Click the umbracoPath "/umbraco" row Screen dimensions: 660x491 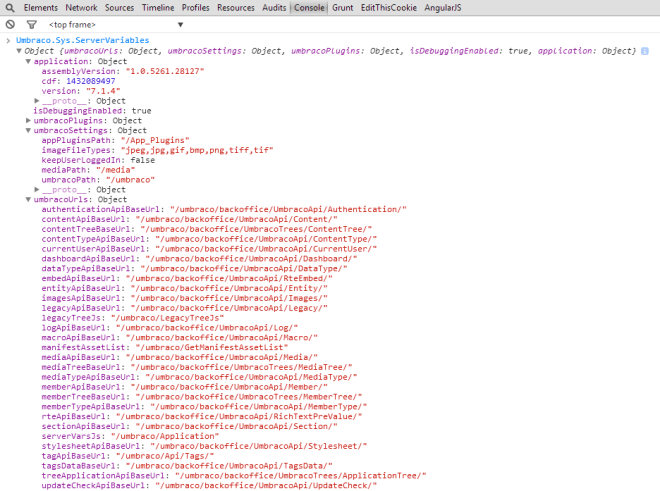click(x=98, y=180)
